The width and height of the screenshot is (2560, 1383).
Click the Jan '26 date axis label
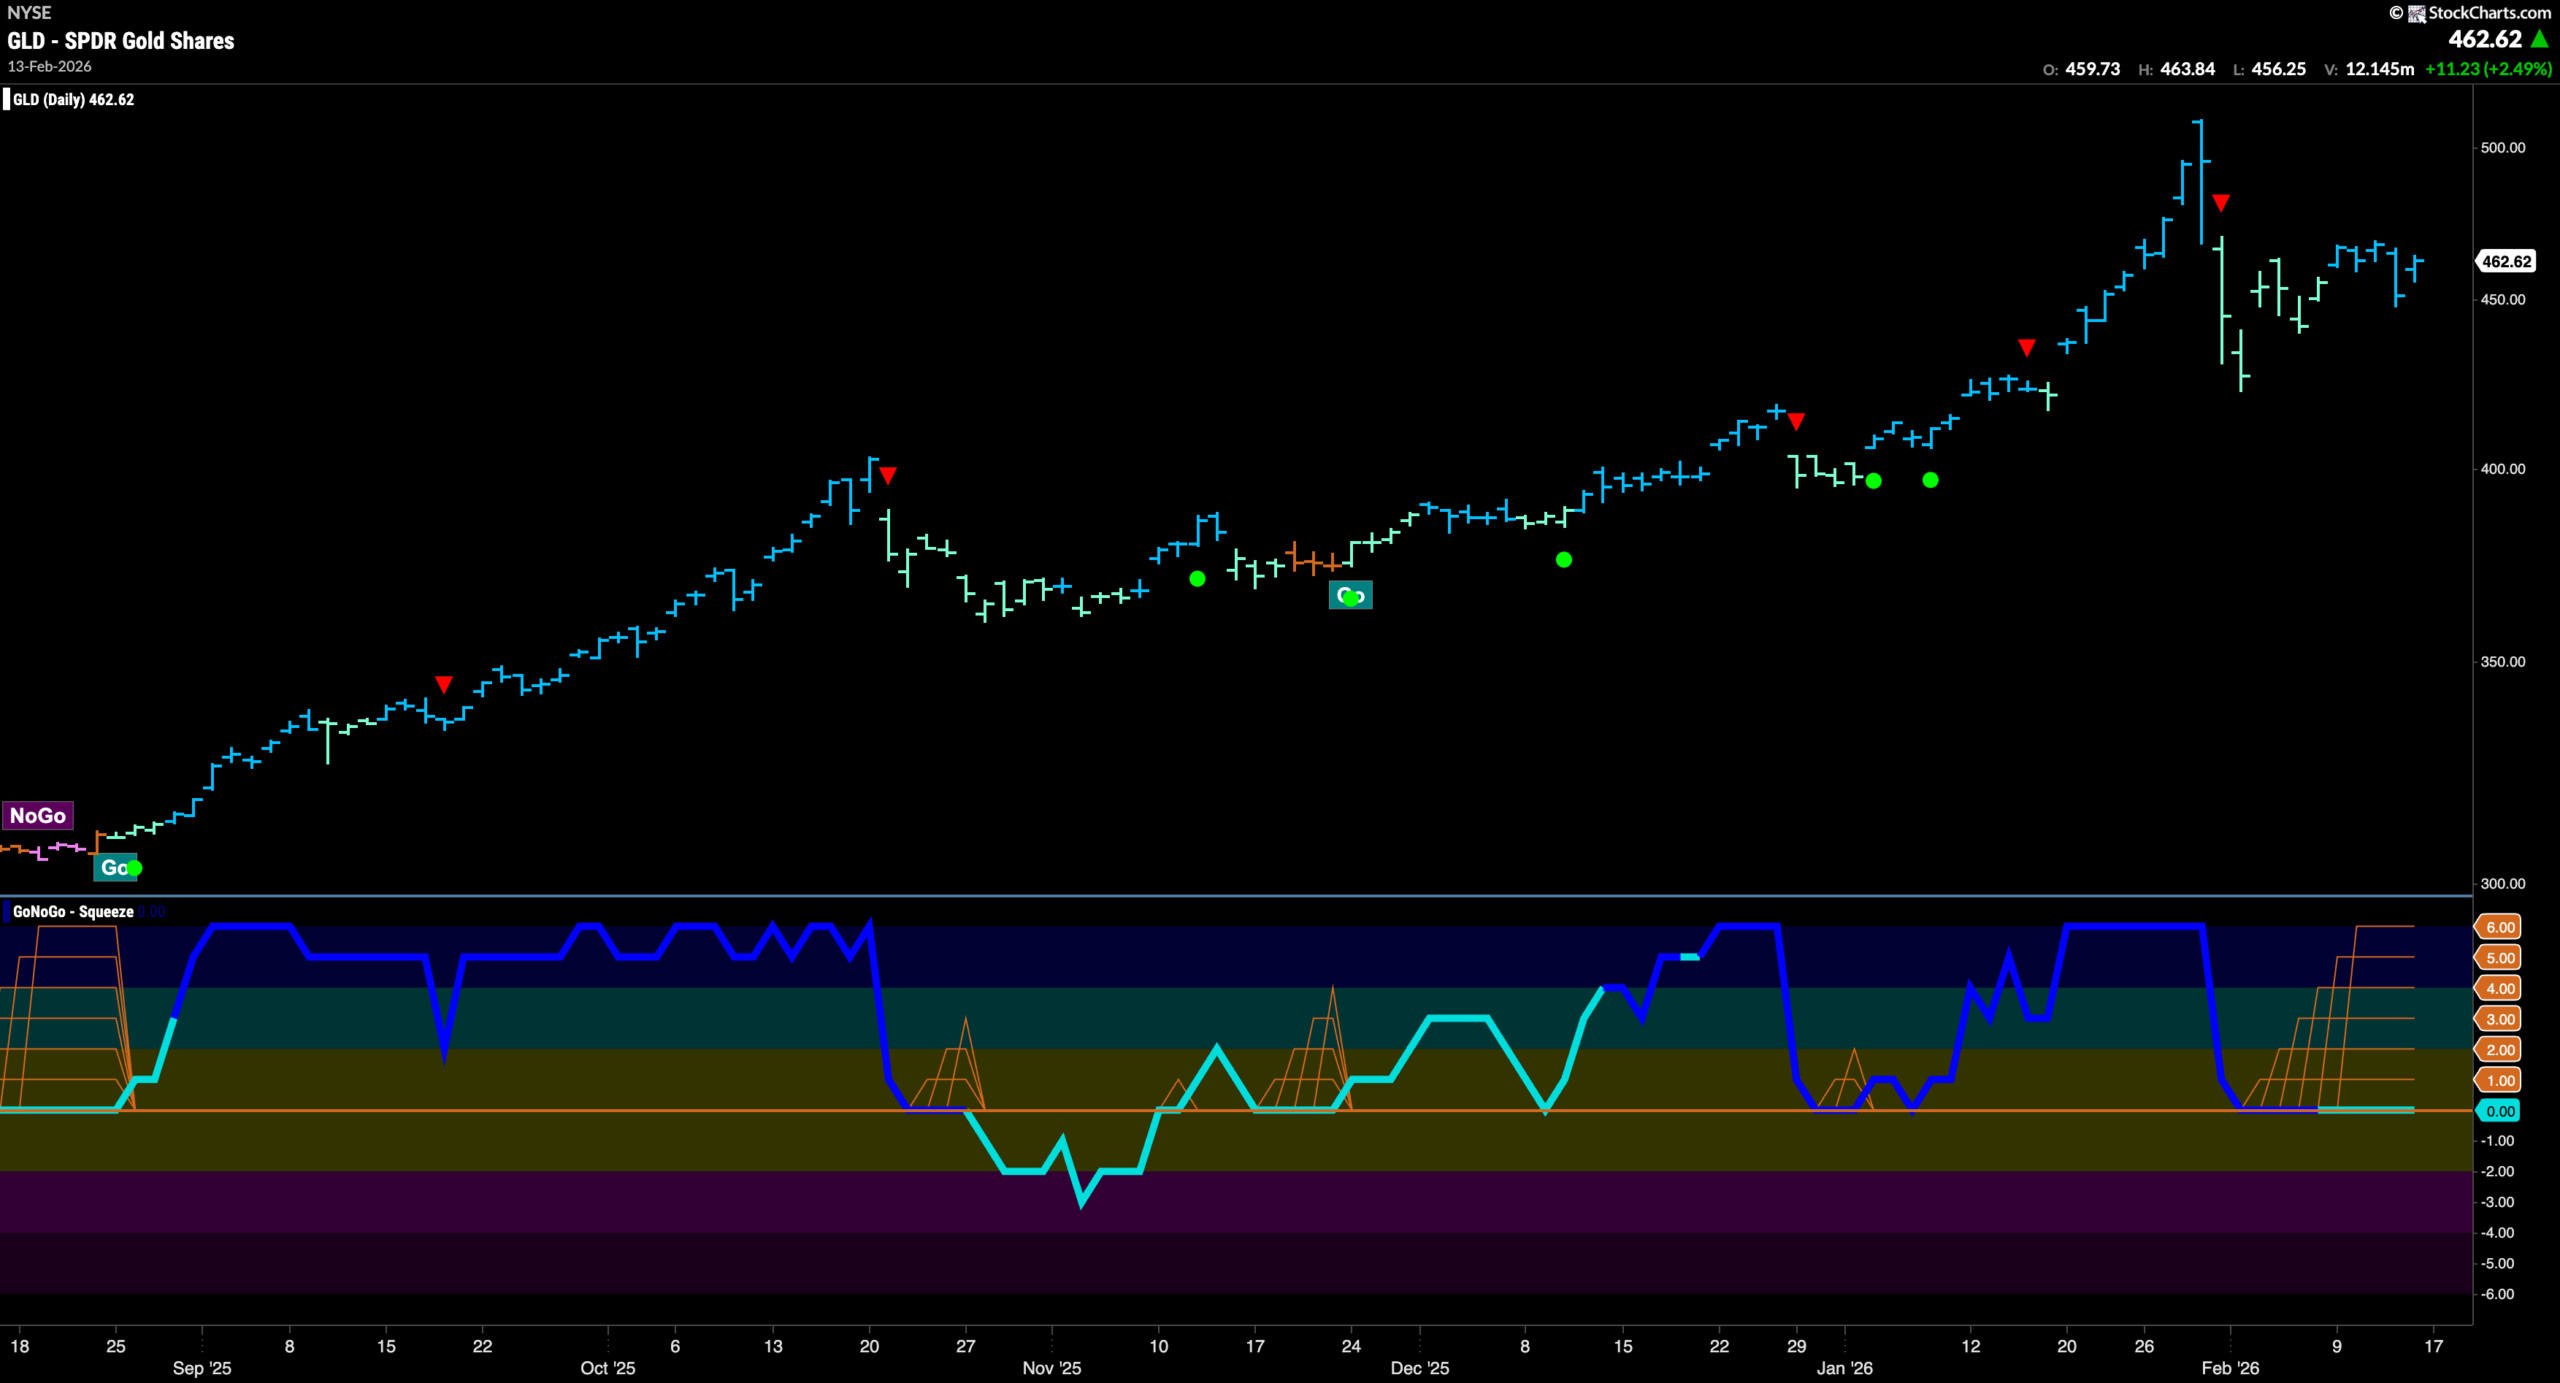pos(1845,1367)
